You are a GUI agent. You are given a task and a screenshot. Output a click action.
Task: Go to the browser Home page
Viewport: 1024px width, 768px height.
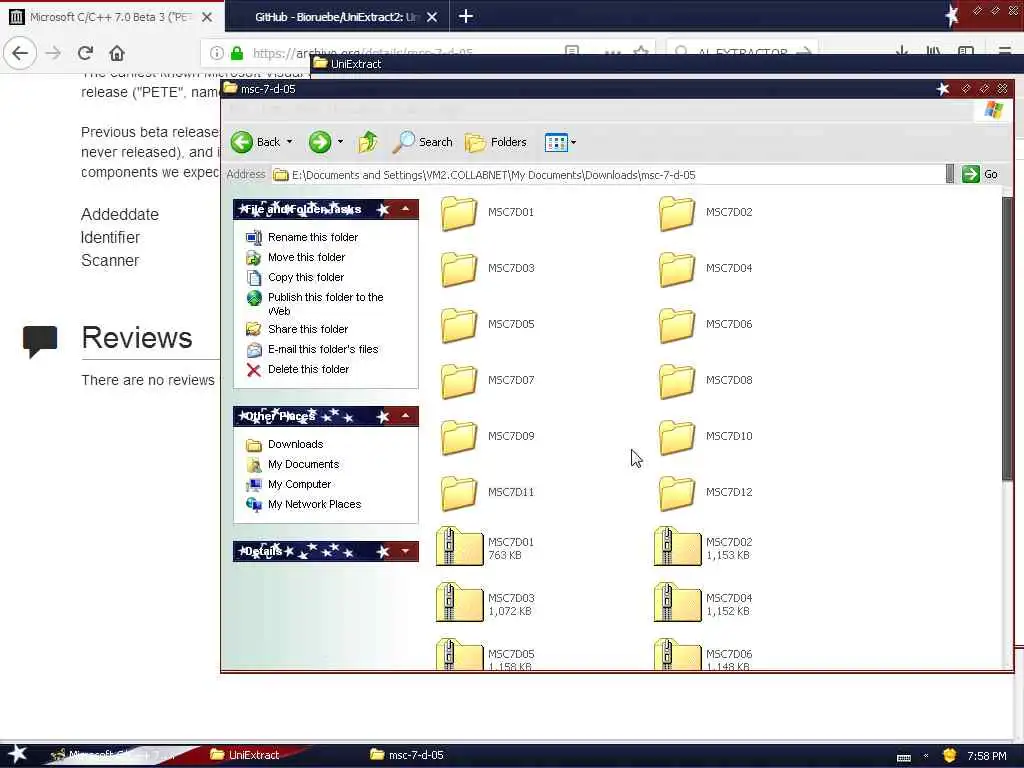[x=117, y=53]
